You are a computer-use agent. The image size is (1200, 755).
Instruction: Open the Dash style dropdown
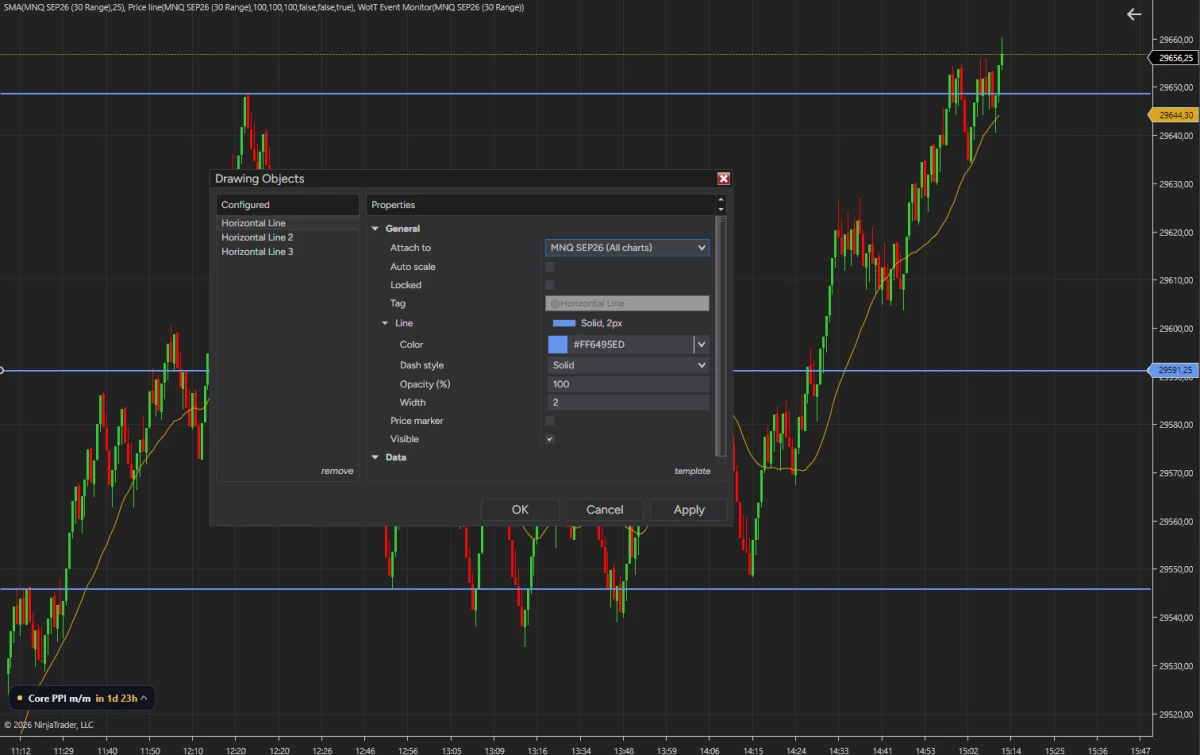627,365
